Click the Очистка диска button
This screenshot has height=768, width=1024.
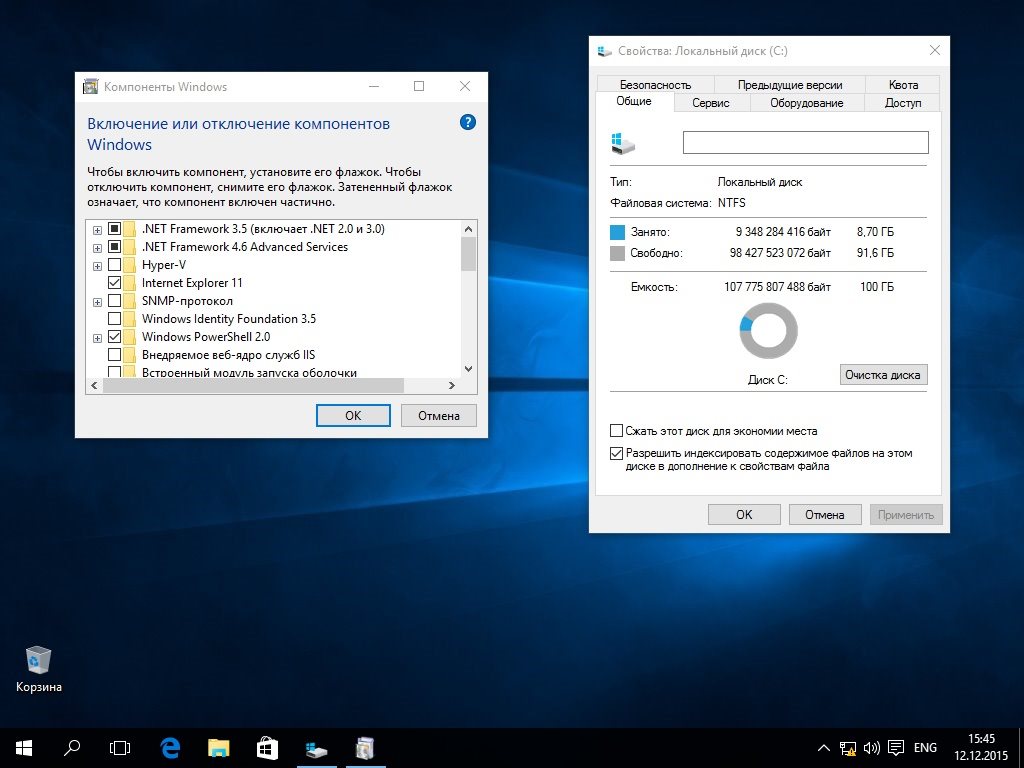point(883,375)
